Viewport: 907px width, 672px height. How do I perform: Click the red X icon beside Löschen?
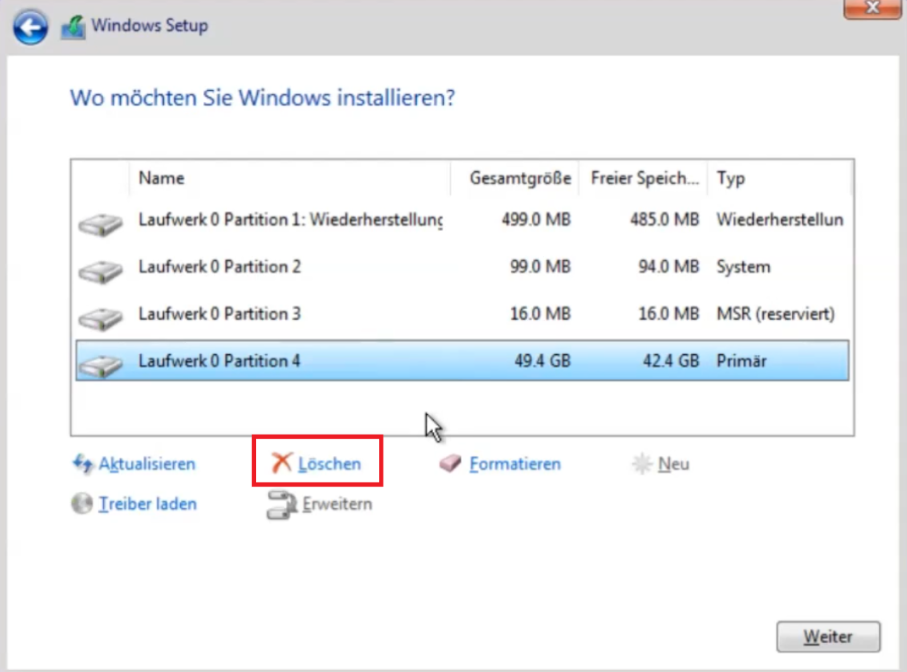point(282,463)
